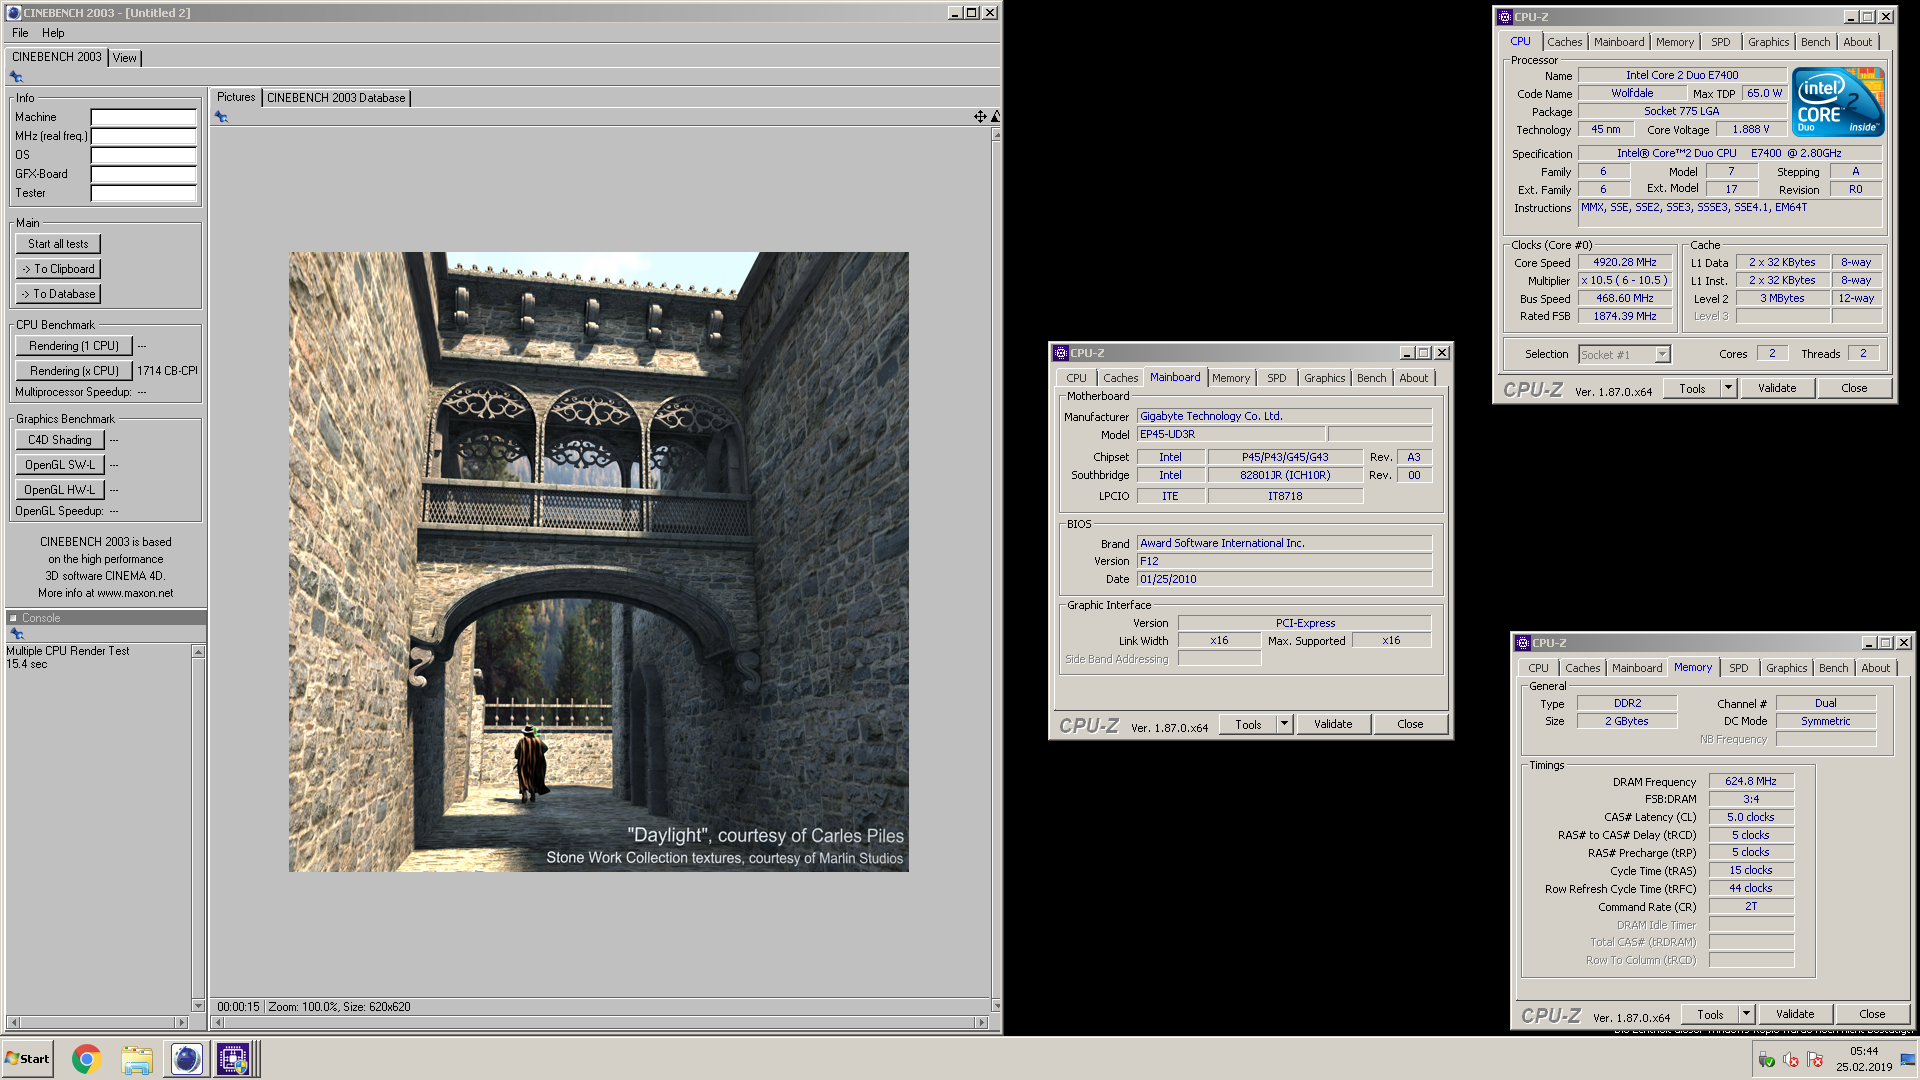Open About tab in CPU-Z Mainboard window
Screen dimensions: 1920x1080
(1414, 378)
